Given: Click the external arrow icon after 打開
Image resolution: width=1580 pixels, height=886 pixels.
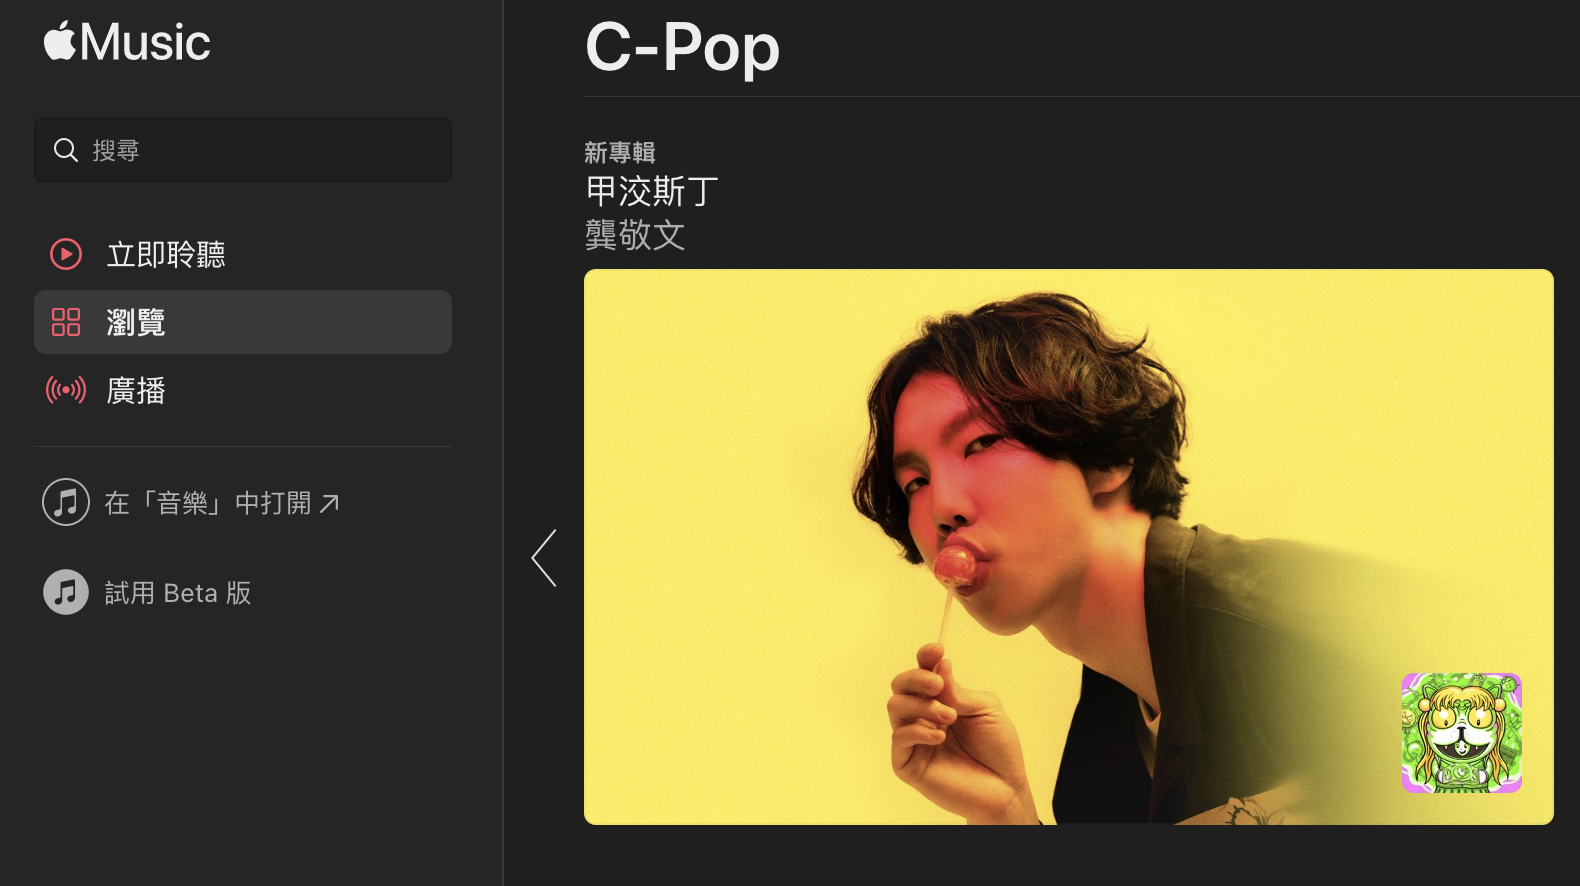Looking at the screenshot, I should 329,503.
